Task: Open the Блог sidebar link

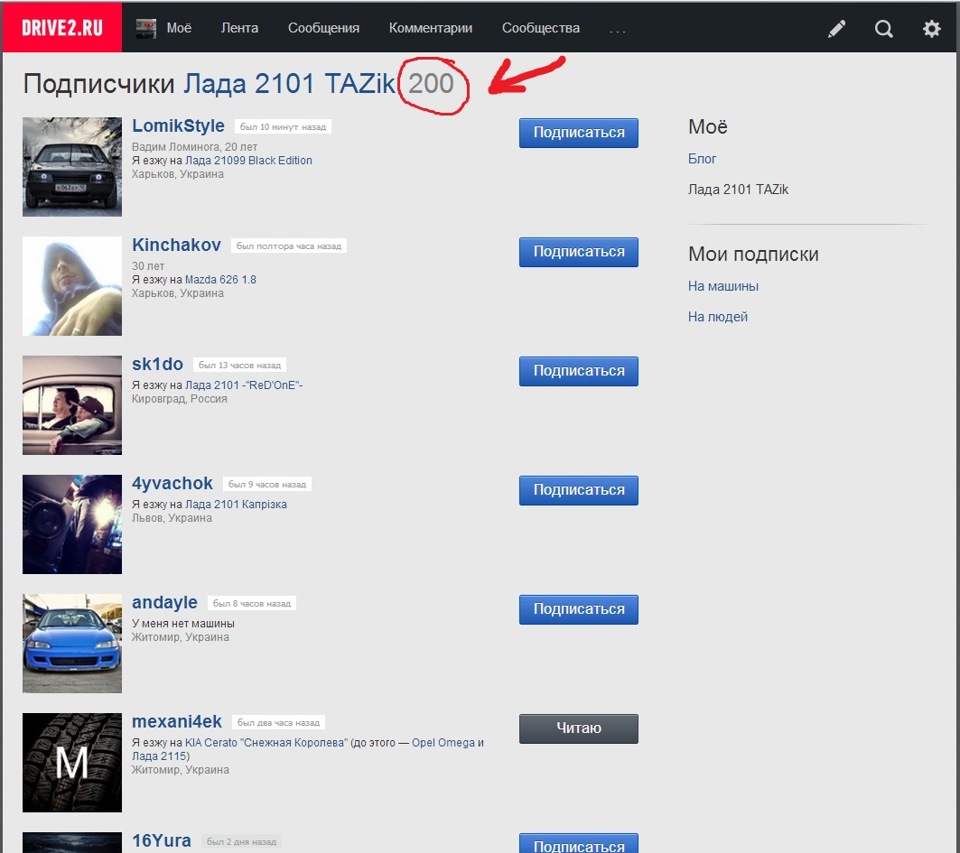Action: [702, 159]
